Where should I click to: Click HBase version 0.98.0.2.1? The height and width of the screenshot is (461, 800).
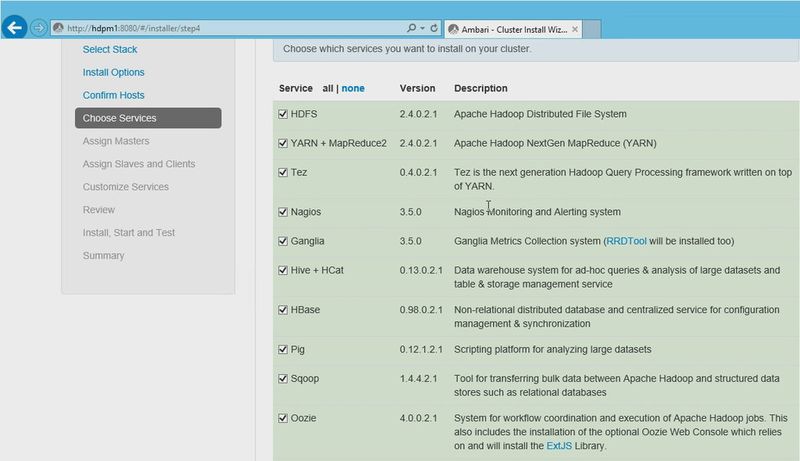[421, 310]
